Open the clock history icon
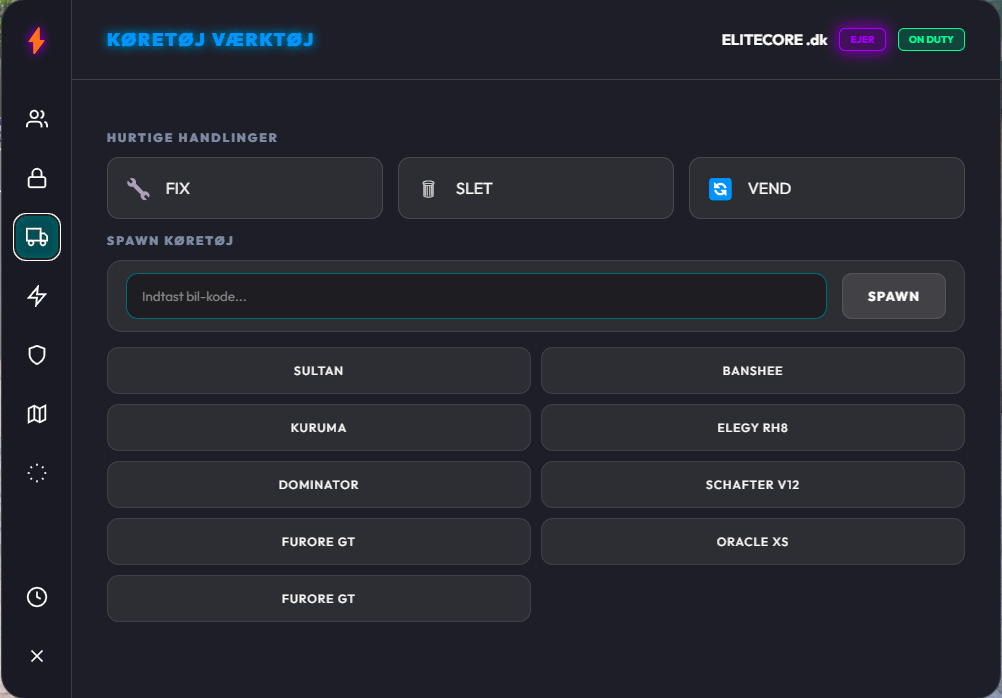Viewport: 1002px width, 698px height. (36, 597)
